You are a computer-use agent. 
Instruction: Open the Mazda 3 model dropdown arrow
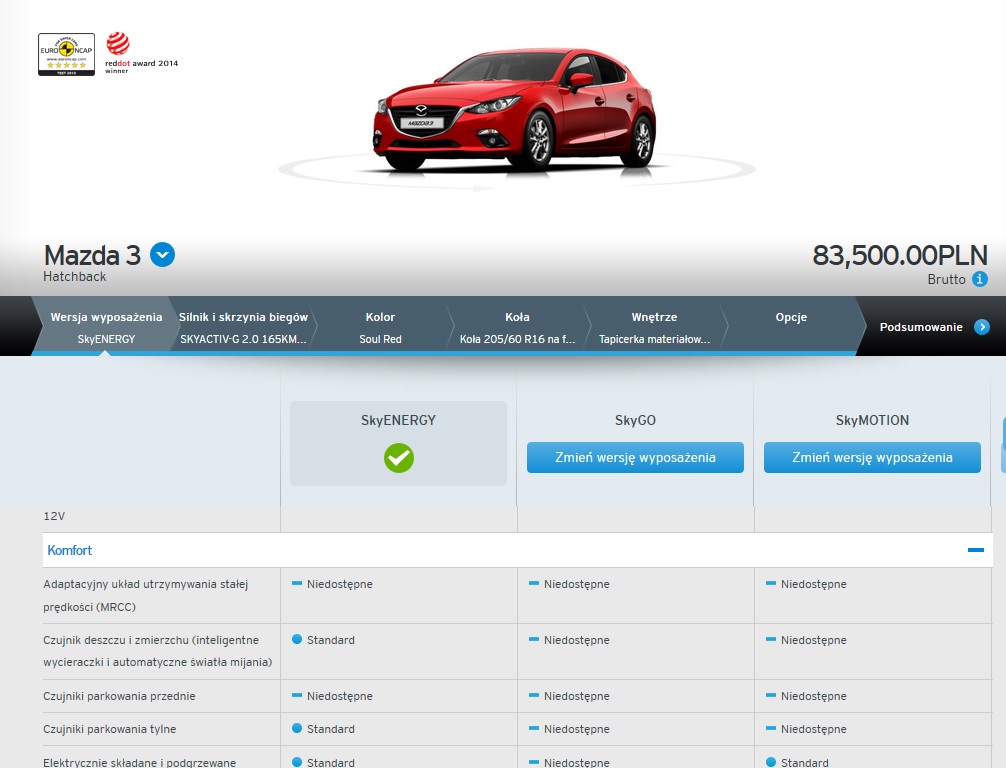[x=162, y=255]
